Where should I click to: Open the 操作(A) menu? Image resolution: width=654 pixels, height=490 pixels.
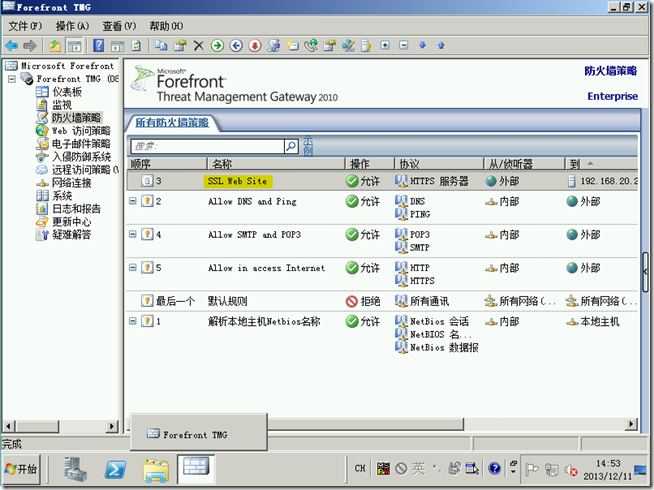coord(72,26)
